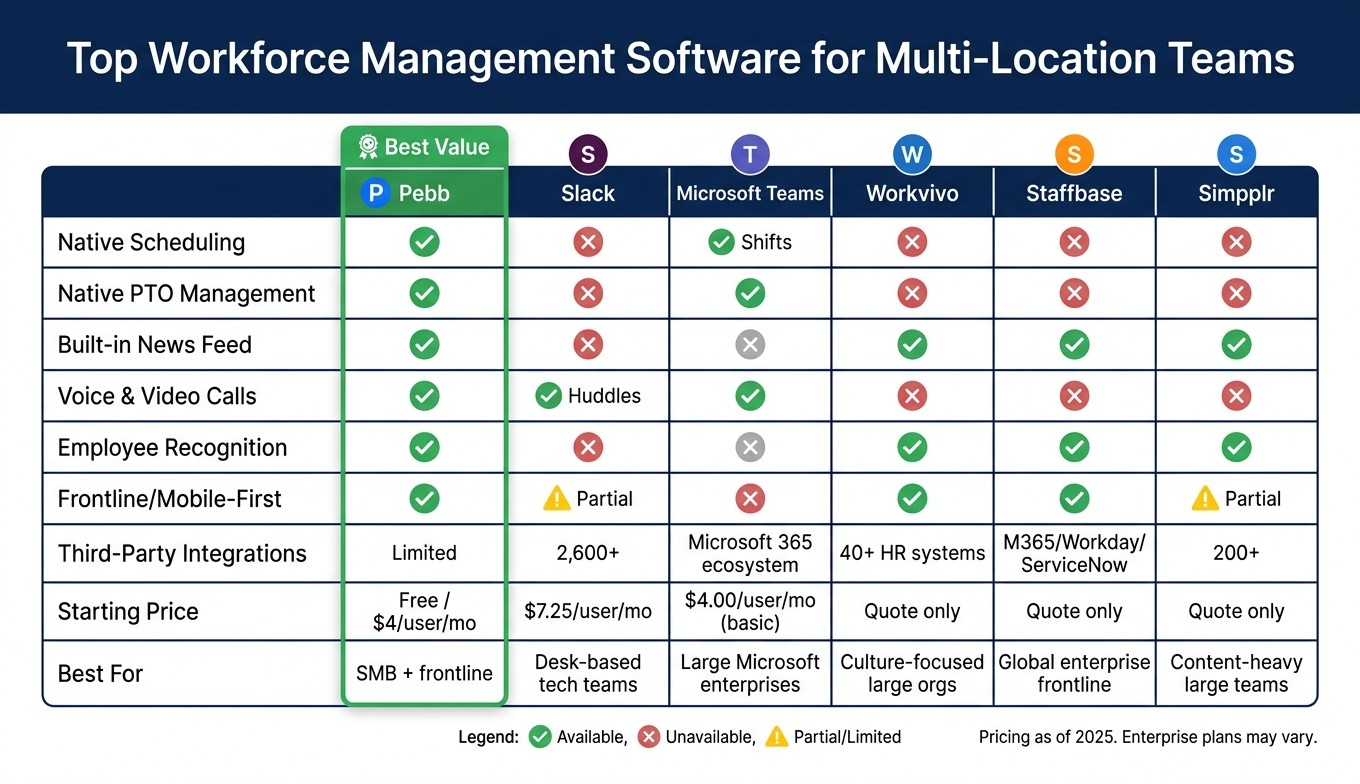Viewport: 1360px width, 784px height.
Task: Click the Staffbase orange S logo icon
Action: 1074,155
